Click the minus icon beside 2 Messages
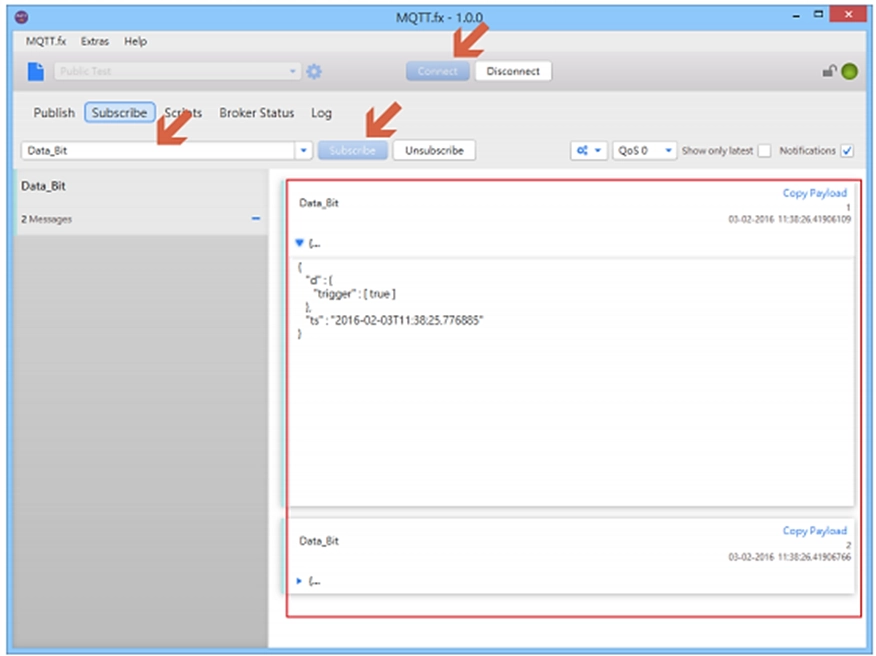The width and height of the screenshot is (876, 656). 256,218
